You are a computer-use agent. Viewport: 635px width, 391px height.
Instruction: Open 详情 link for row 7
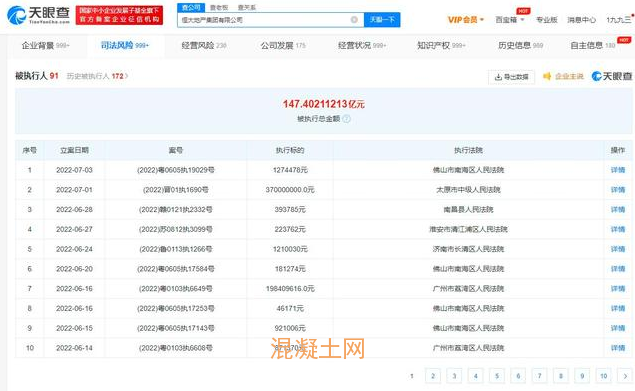618,288
